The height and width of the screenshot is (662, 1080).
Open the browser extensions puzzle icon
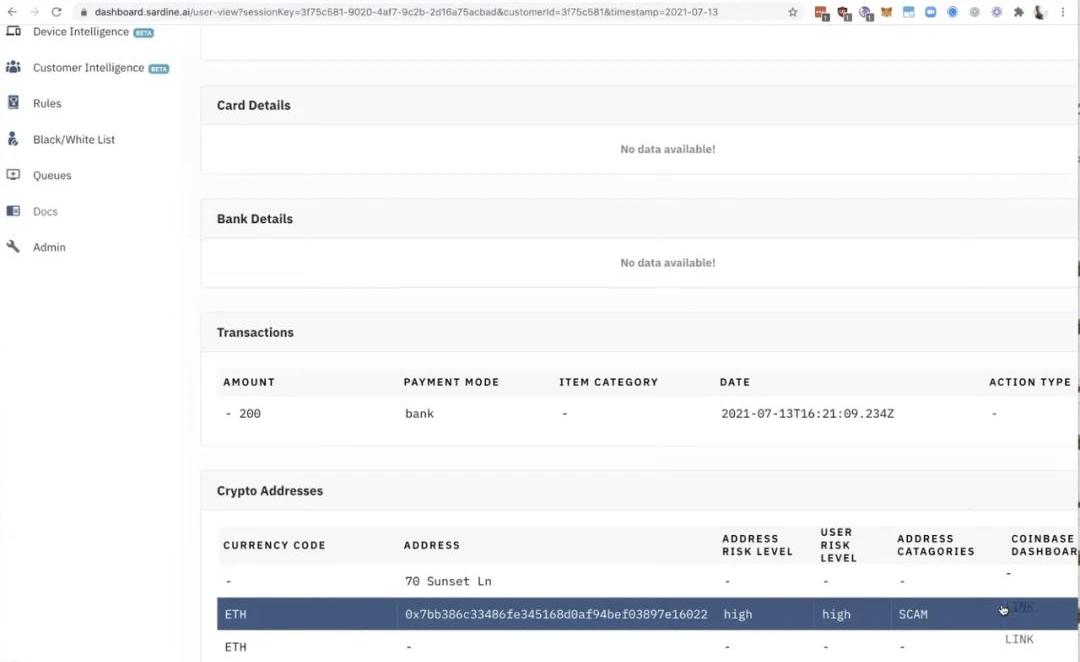[x=1018, y=12]
